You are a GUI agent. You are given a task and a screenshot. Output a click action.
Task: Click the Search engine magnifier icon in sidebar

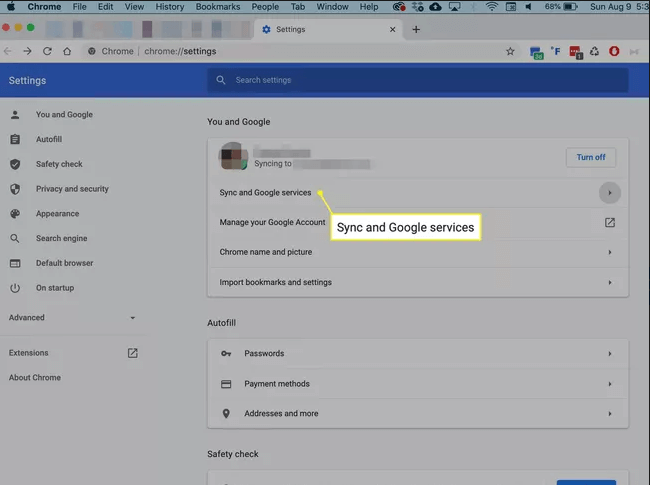(15, 238)
